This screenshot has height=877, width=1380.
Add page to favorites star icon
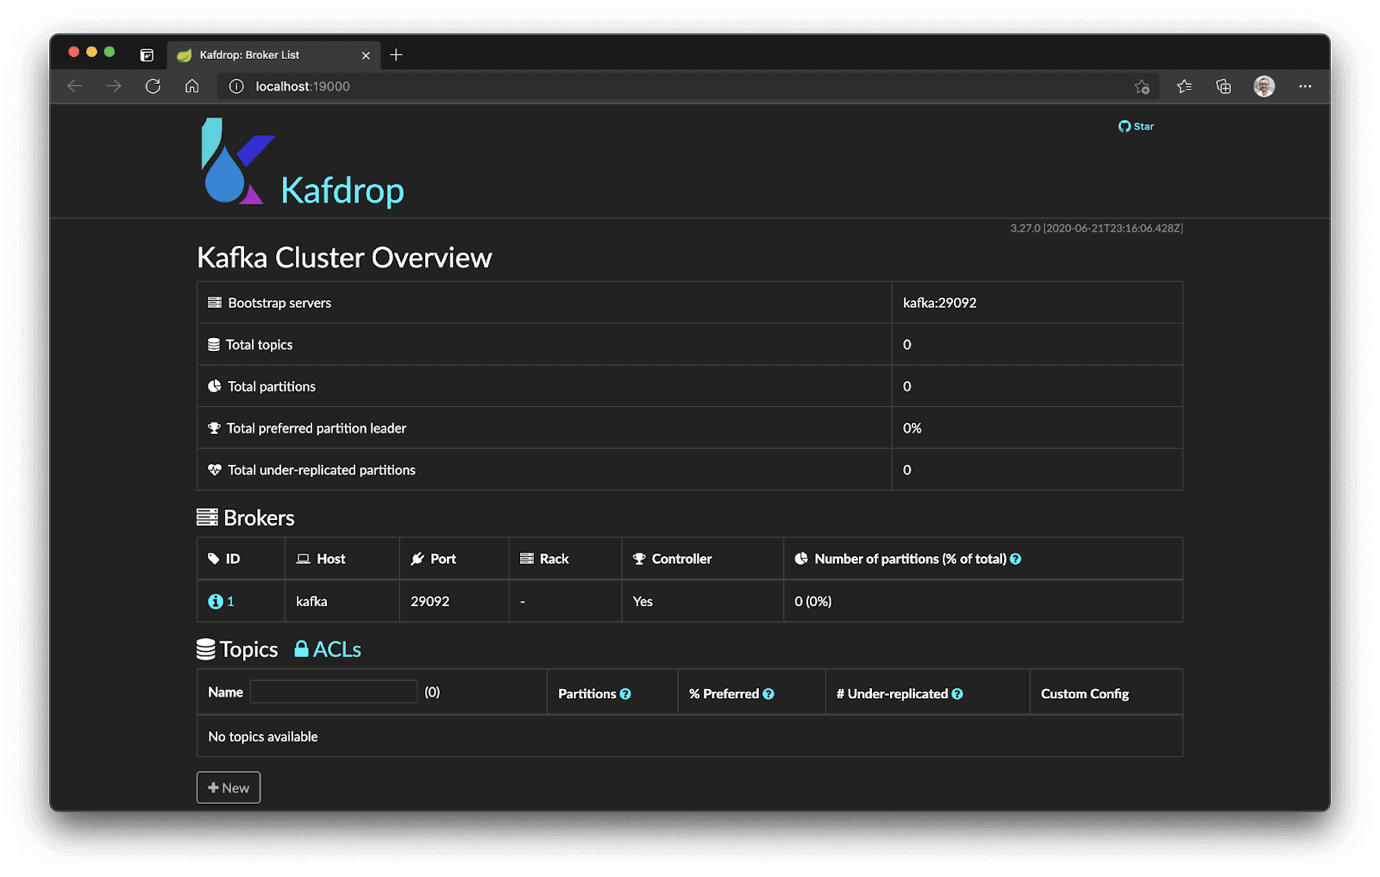tap(1142, 86)
